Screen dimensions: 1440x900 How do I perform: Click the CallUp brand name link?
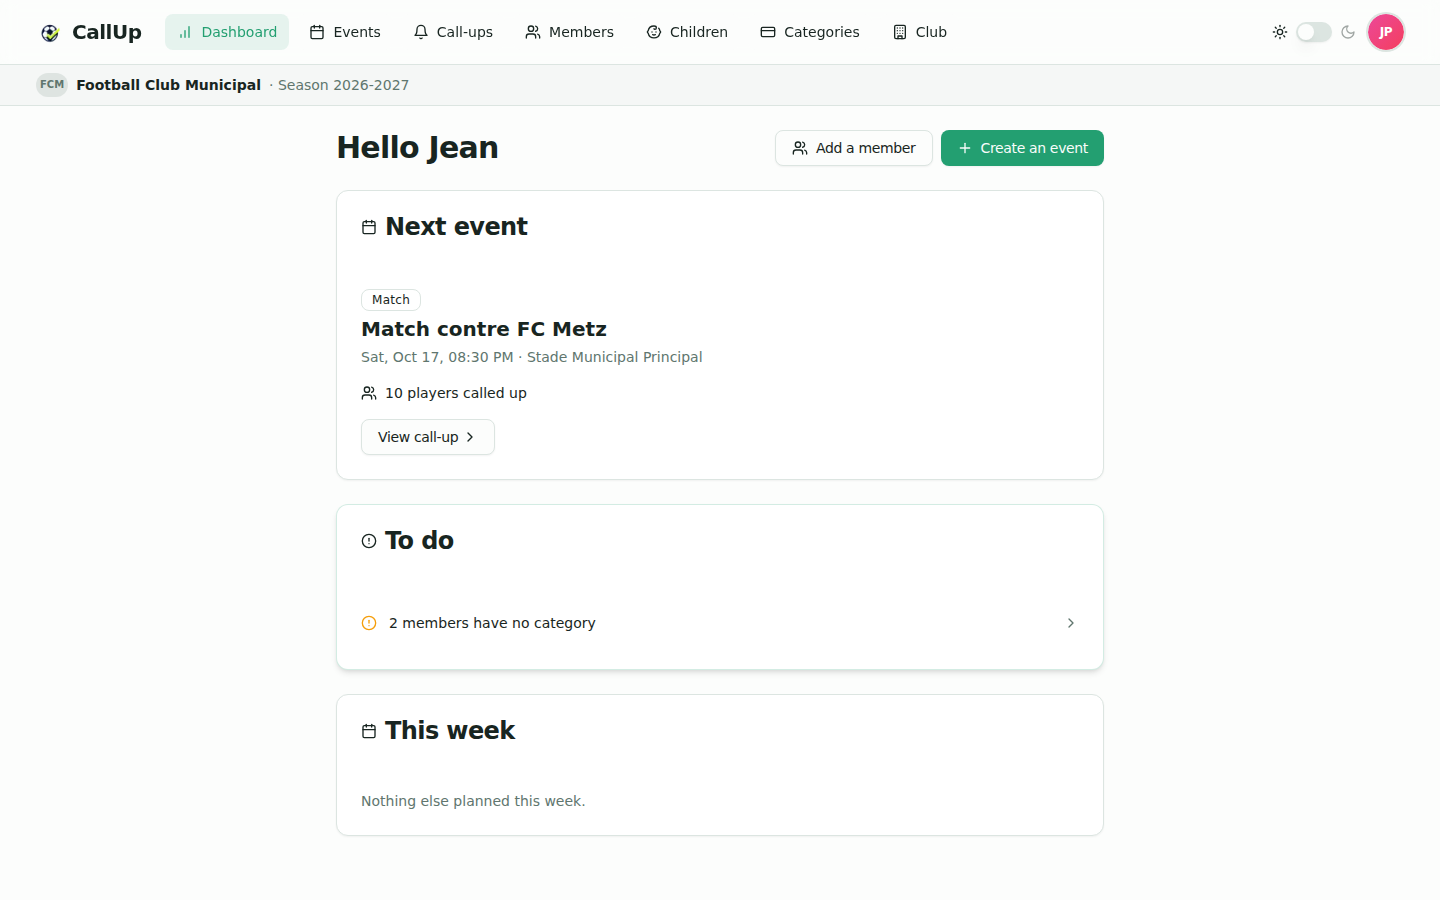click(x=107, y=32)
